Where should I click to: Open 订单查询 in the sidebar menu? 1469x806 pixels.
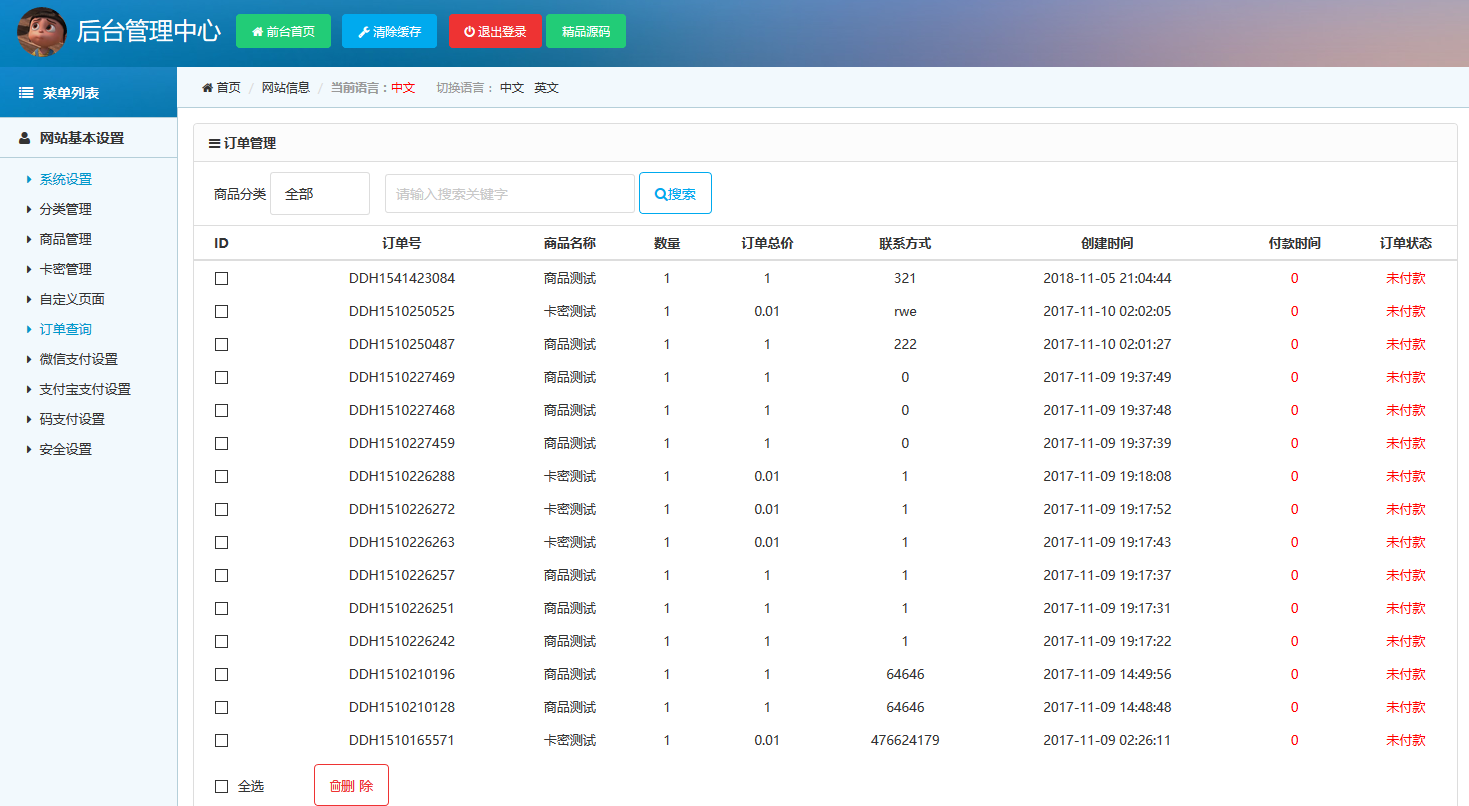tap(65, 329)
